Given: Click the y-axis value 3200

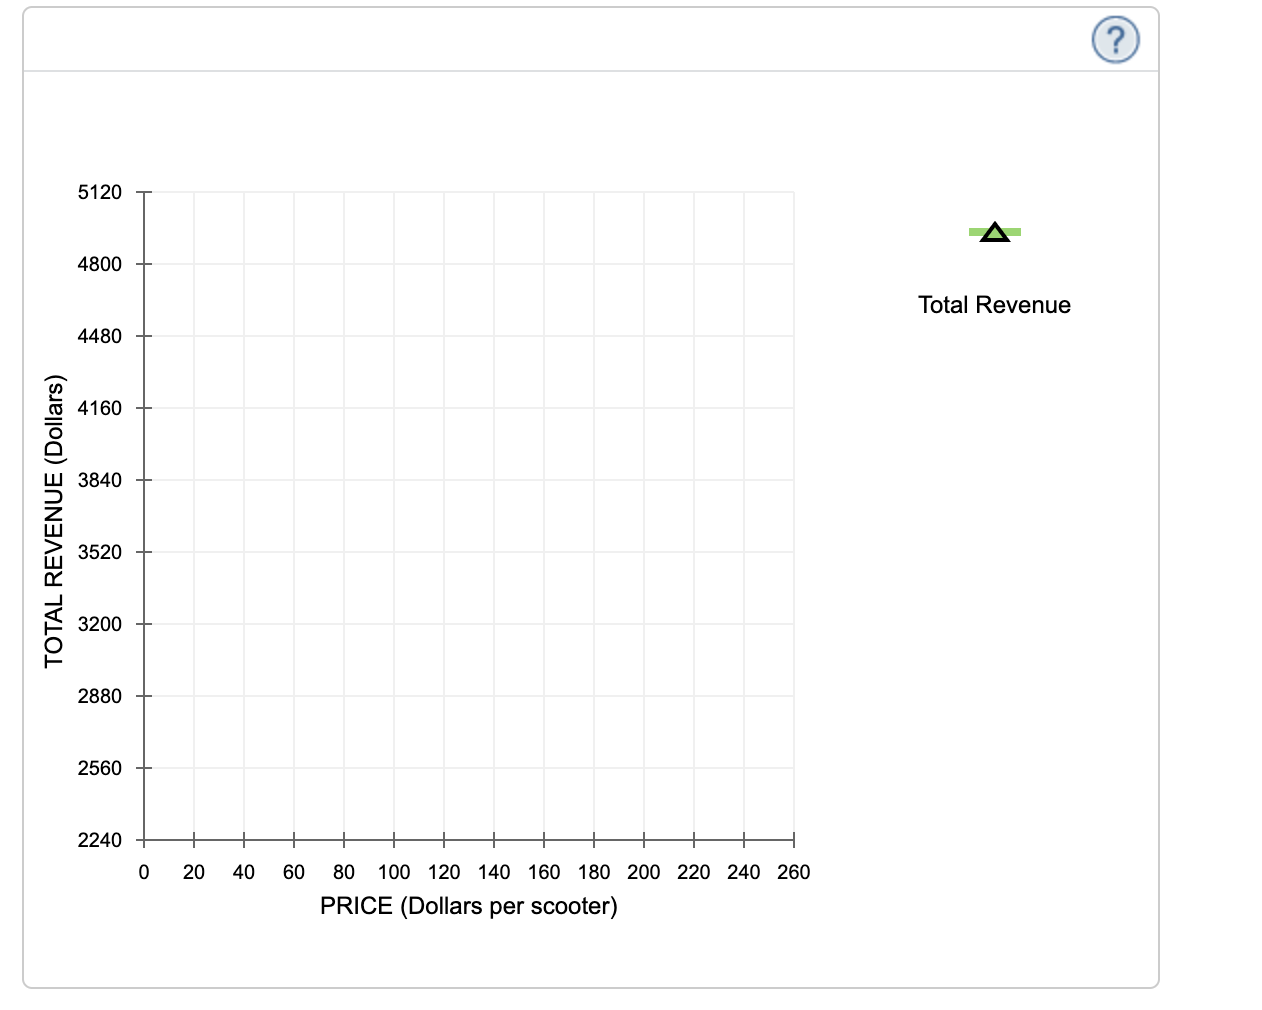Looking at the screenshot, I should (x=100, y=624).
